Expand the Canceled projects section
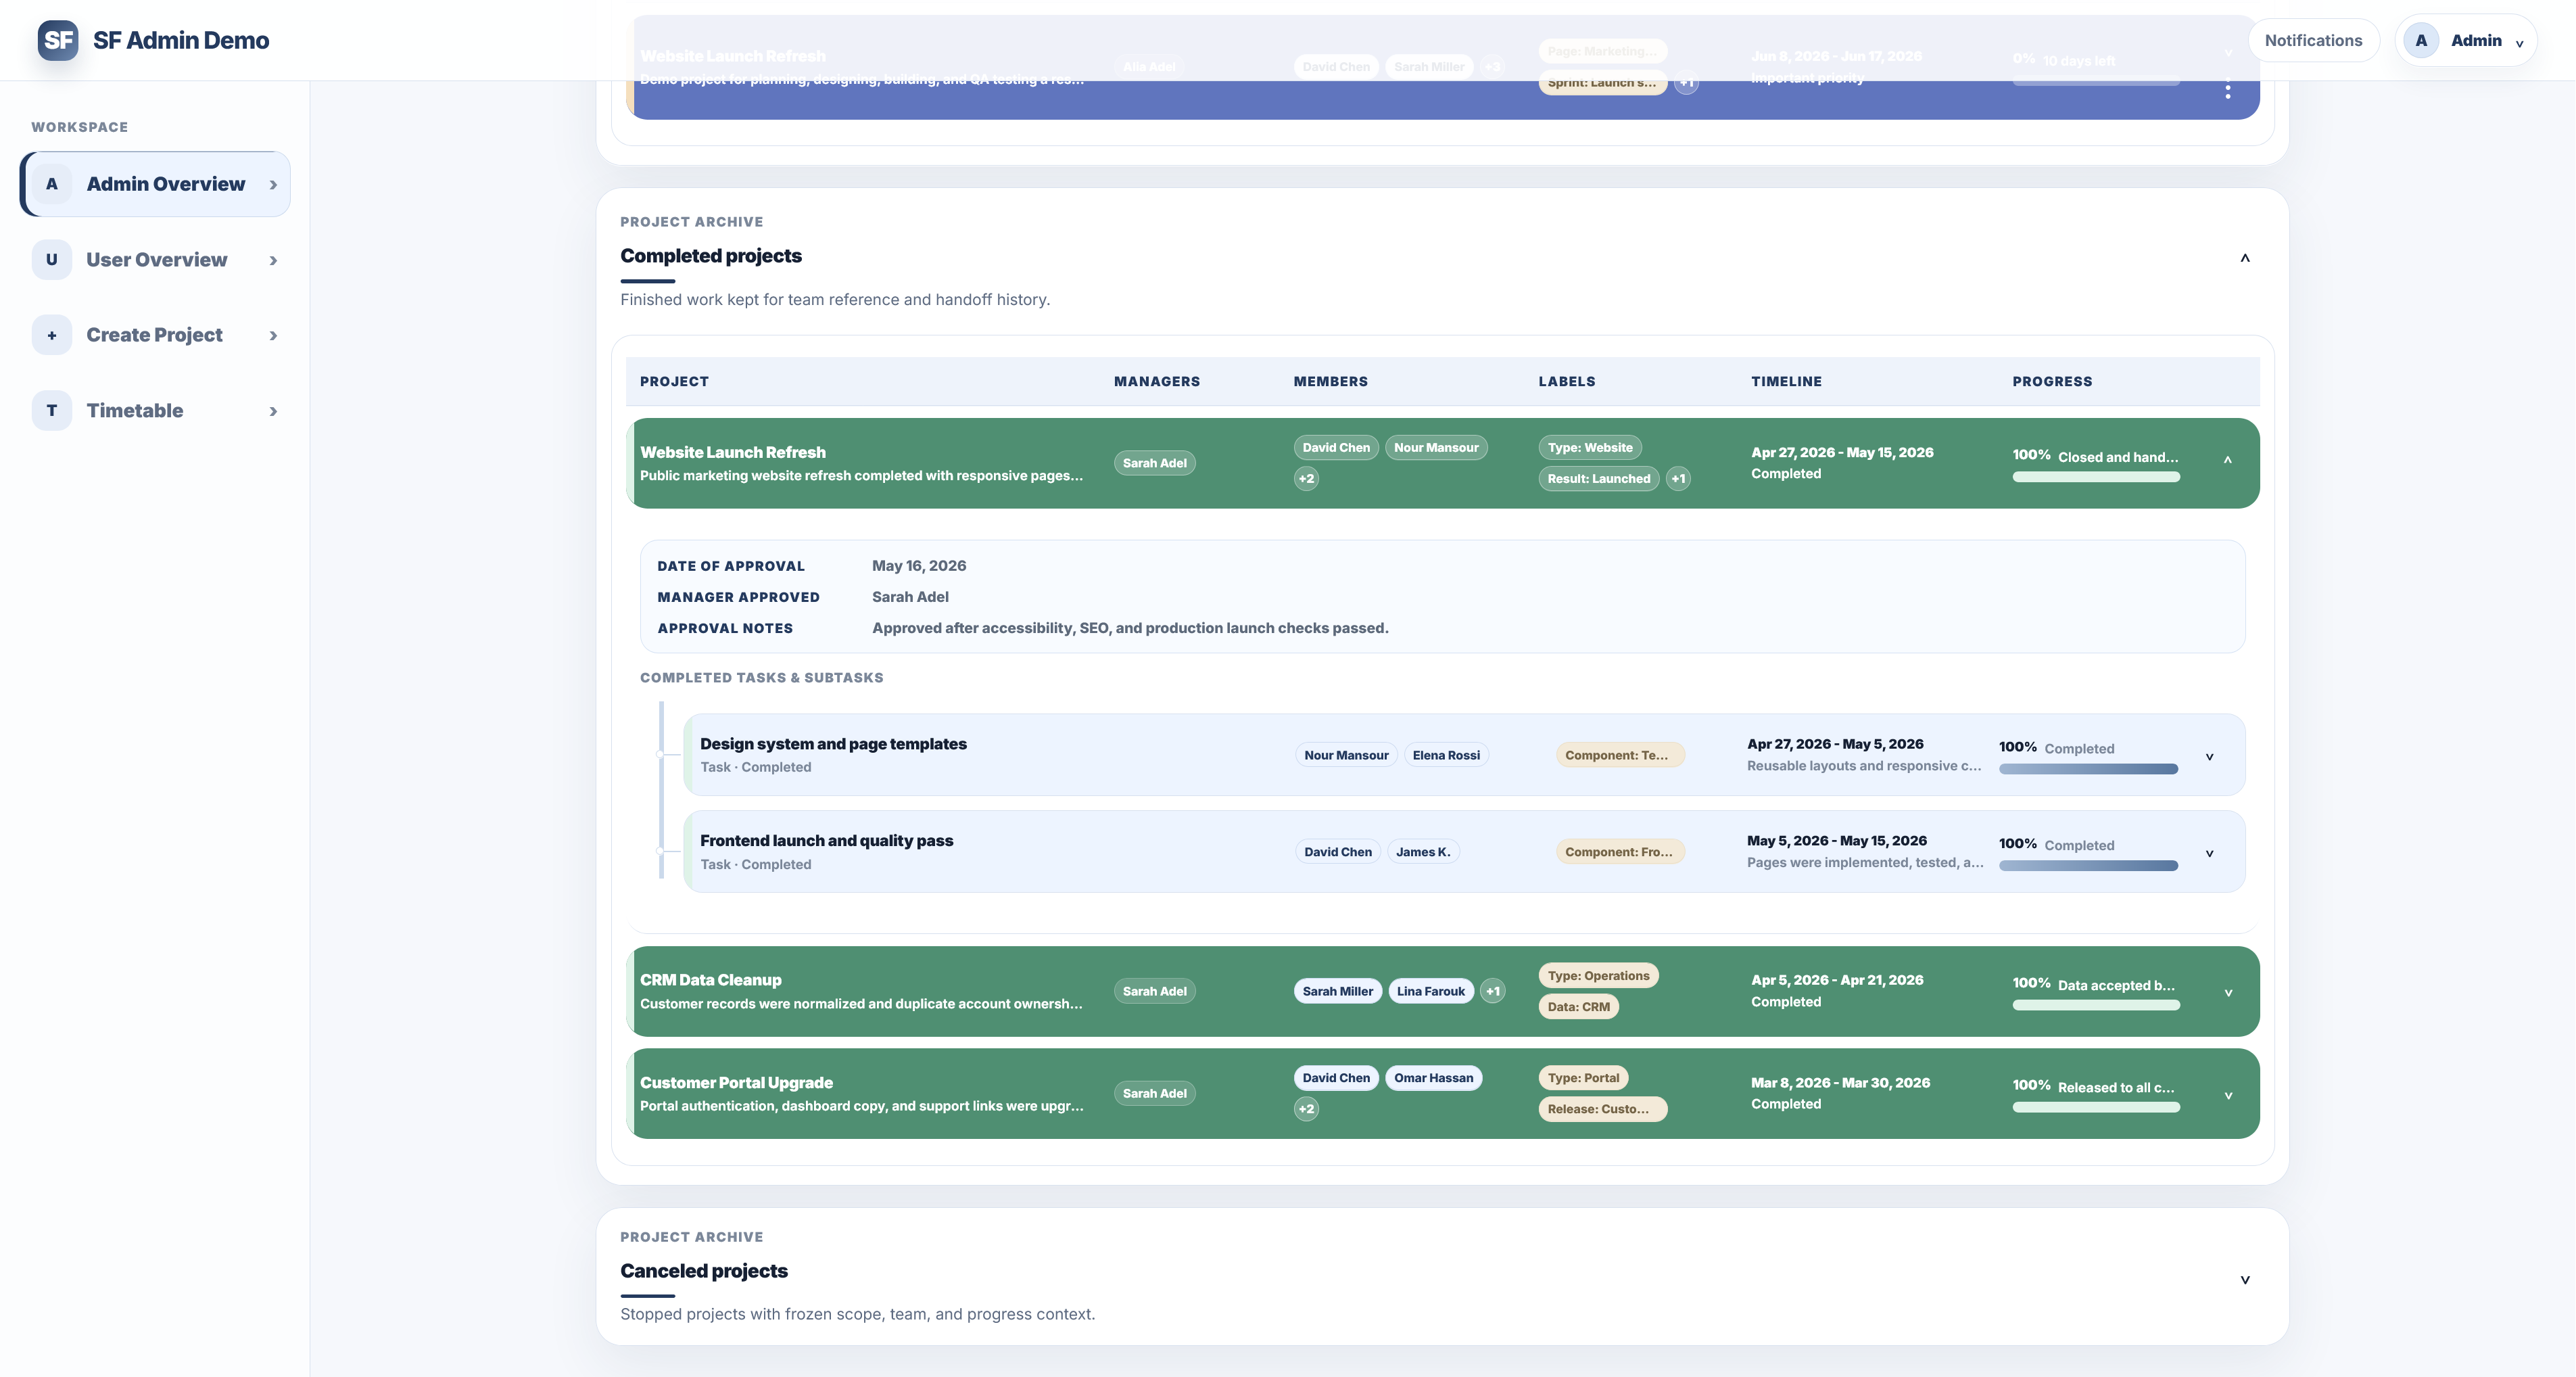The width and height of the screenshot is (2576, 1377). pyautogui.click(x=2245, y=1280)
